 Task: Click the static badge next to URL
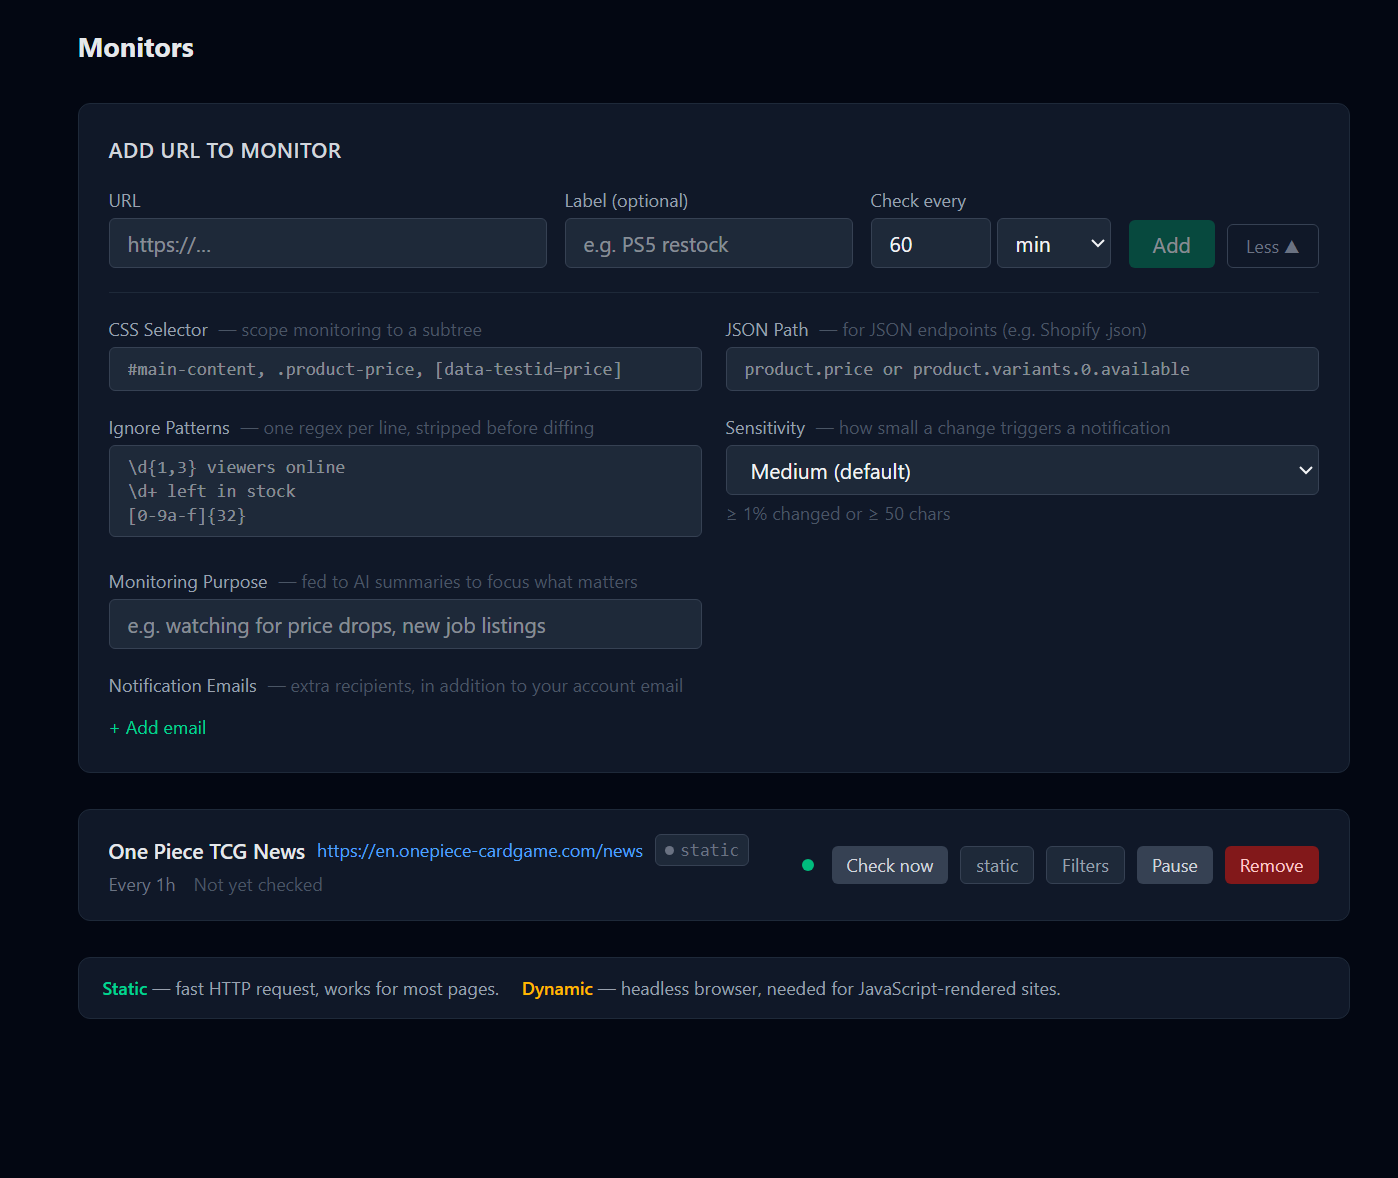[701, 850]
